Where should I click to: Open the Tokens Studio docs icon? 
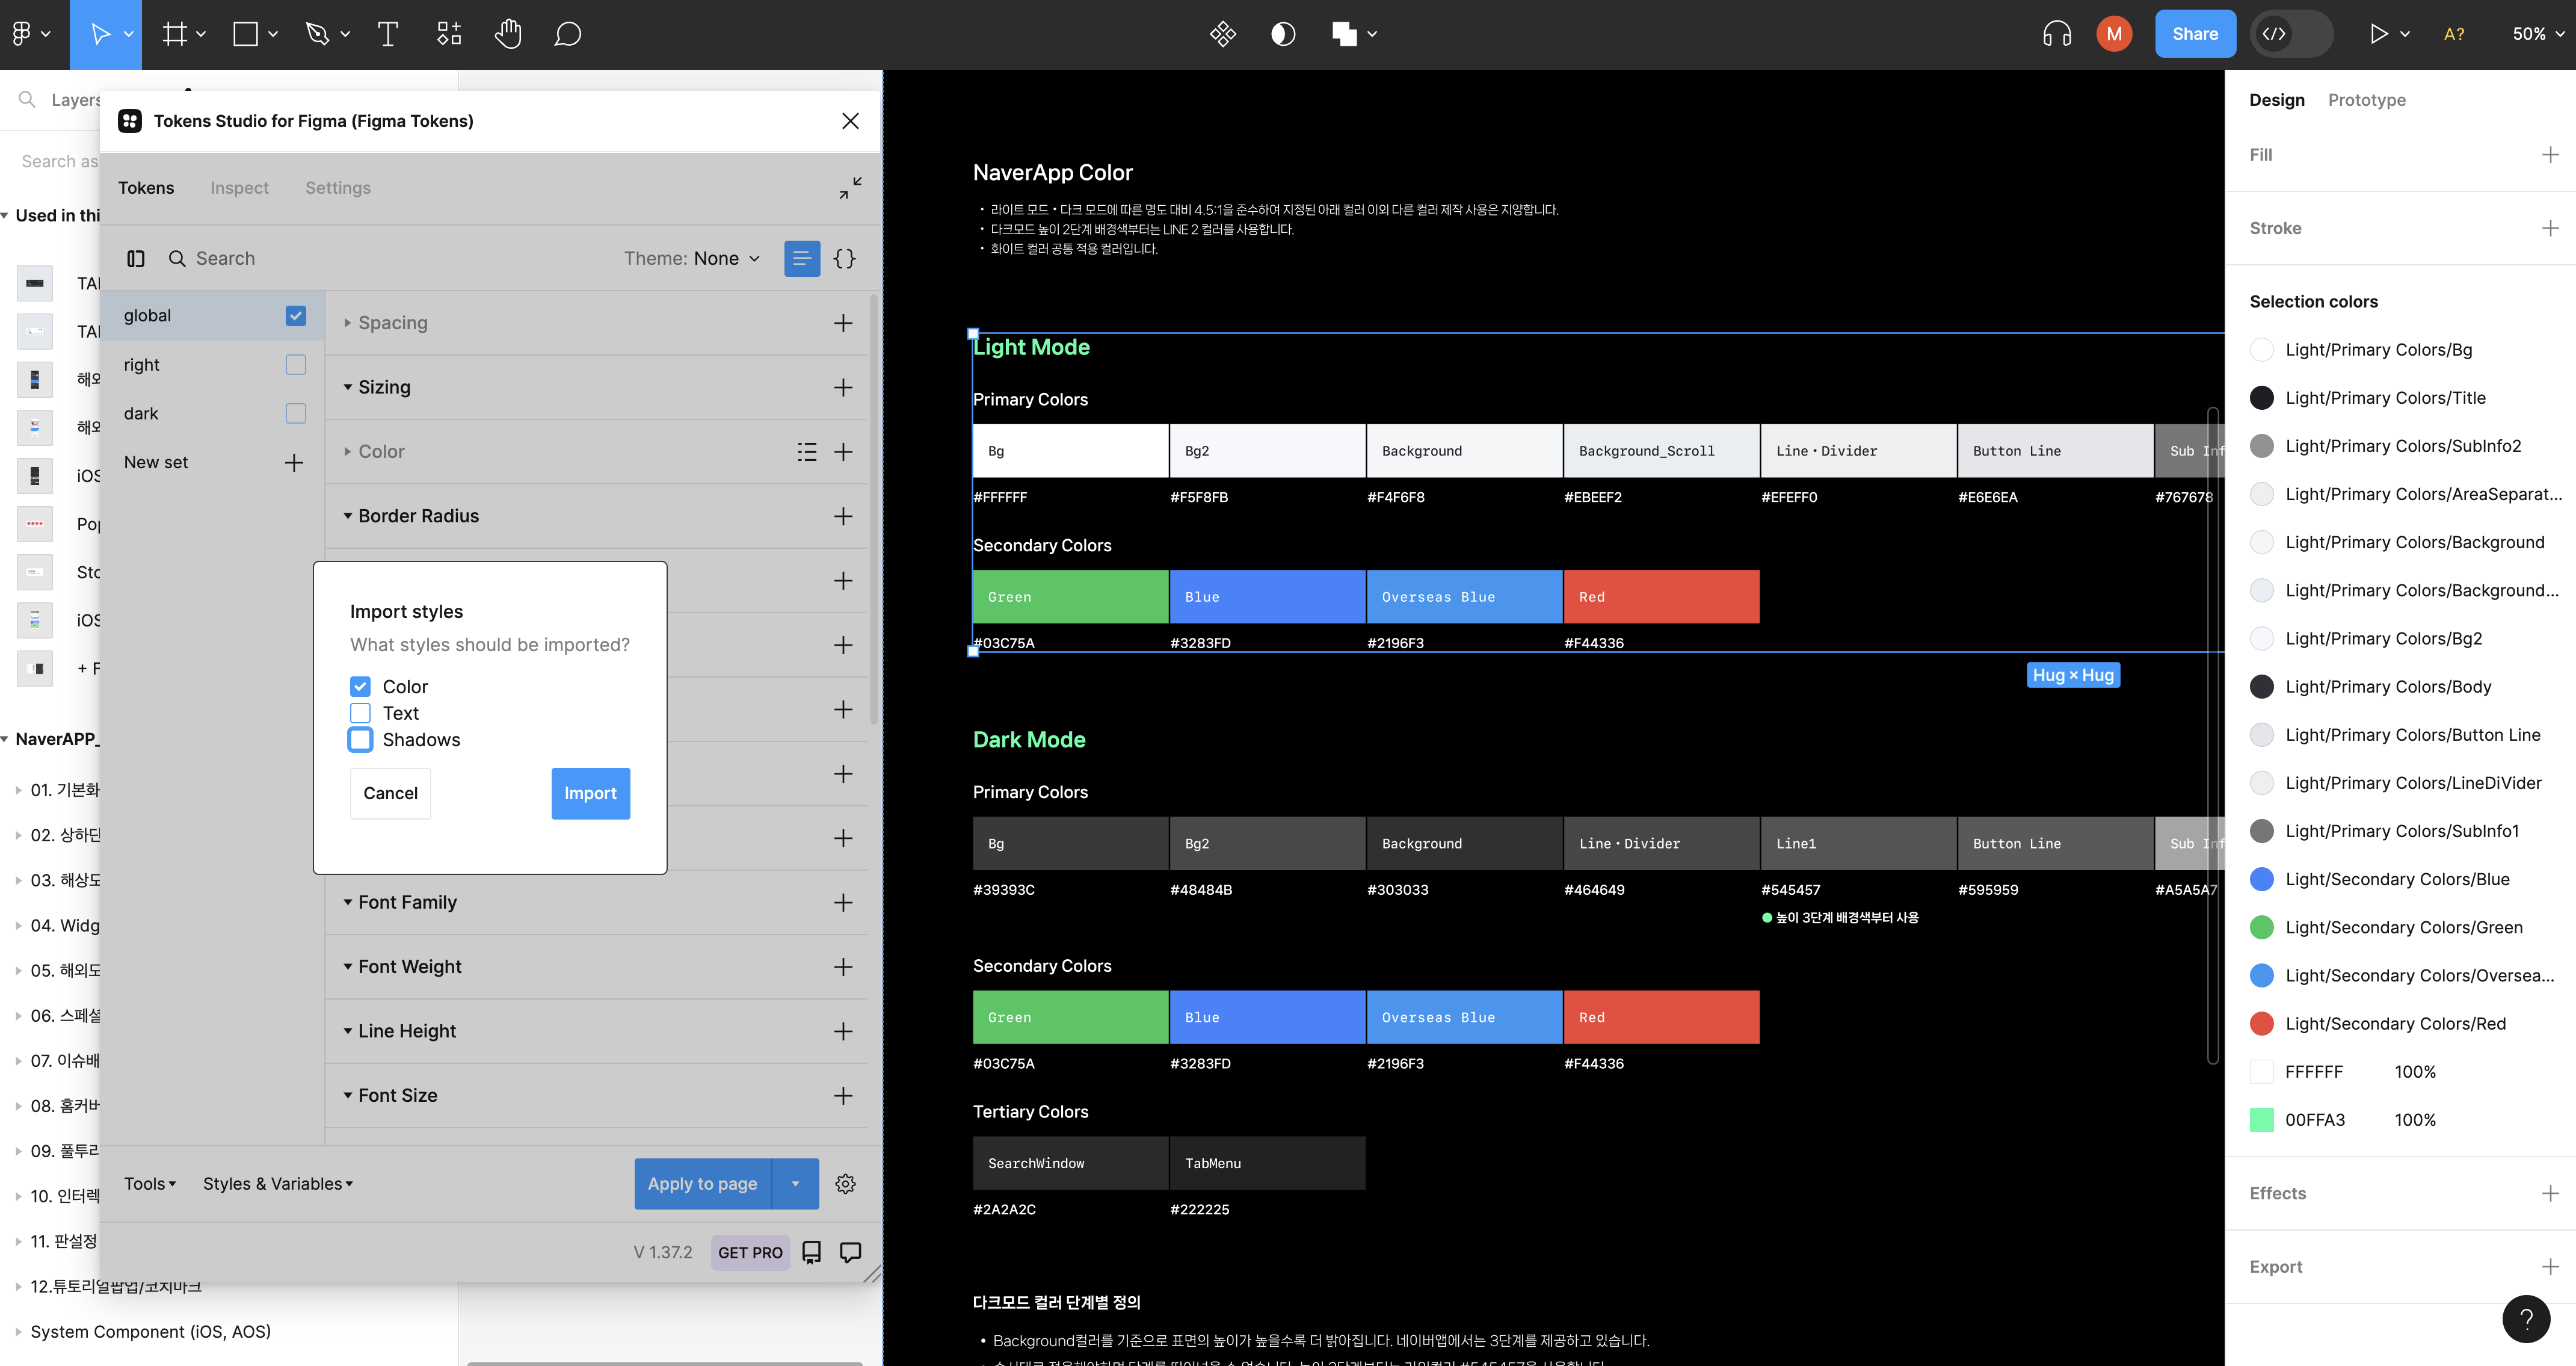812,1253
